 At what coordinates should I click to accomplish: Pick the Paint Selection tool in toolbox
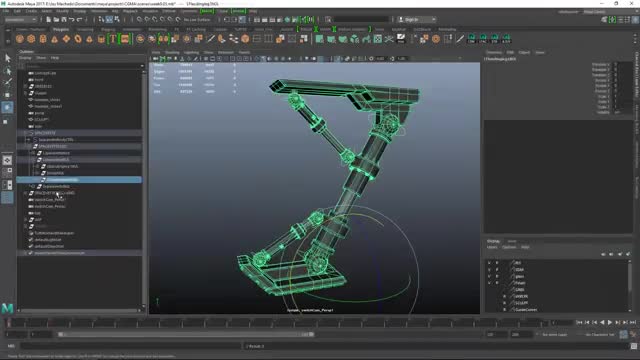coord(7,83)
